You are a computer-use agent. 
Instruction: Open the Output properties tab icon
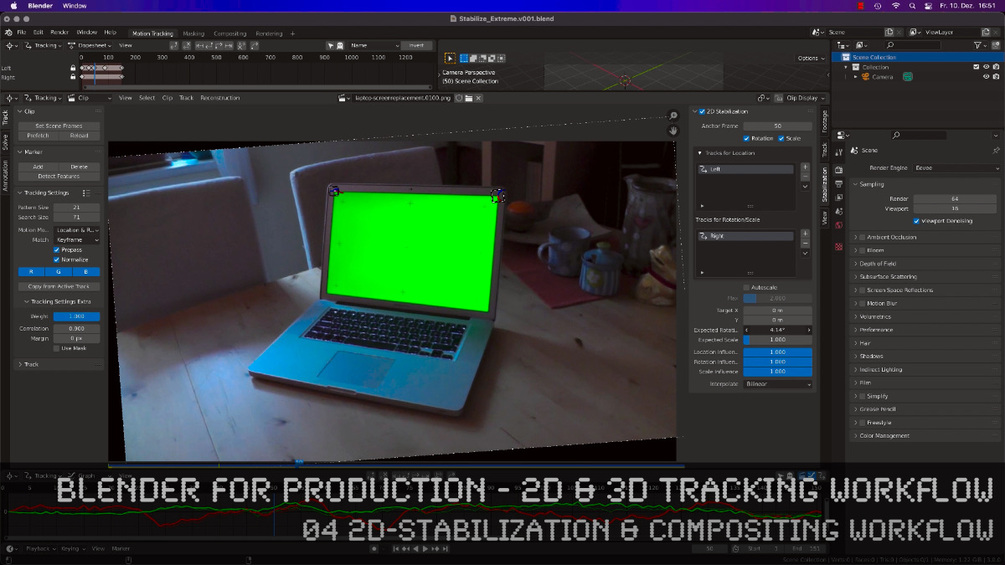click(x=838, y=184)
